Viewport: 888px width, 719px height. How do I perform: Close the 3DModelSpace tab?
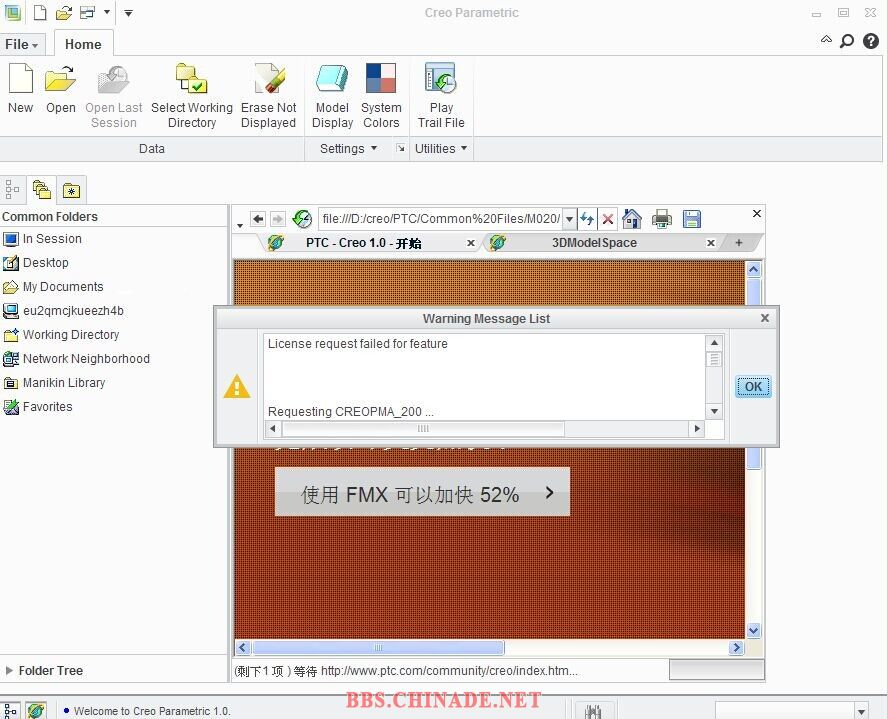(711, 243)
